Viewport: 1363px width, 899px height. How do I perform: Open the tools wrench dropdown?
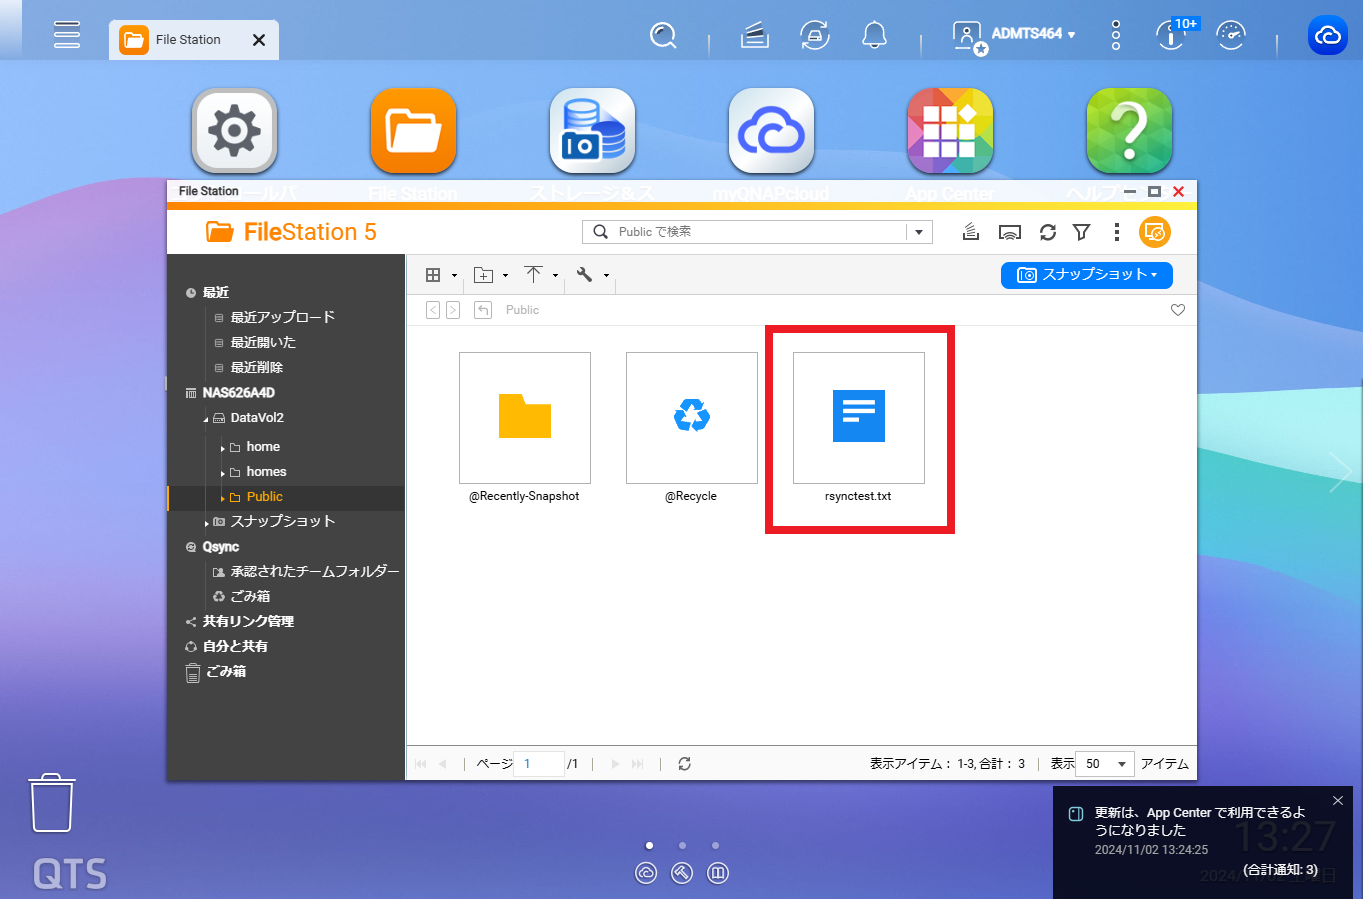coord(592,275)
